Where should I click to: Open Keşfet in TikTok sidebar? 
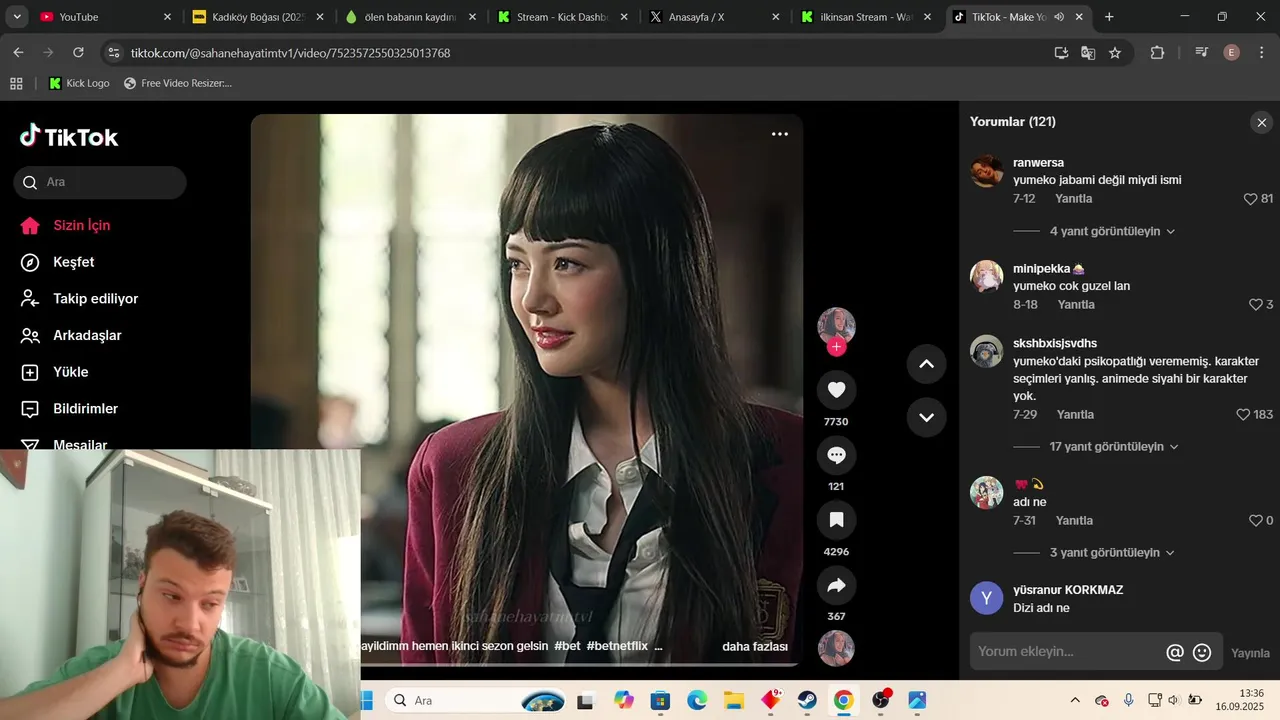58,262
